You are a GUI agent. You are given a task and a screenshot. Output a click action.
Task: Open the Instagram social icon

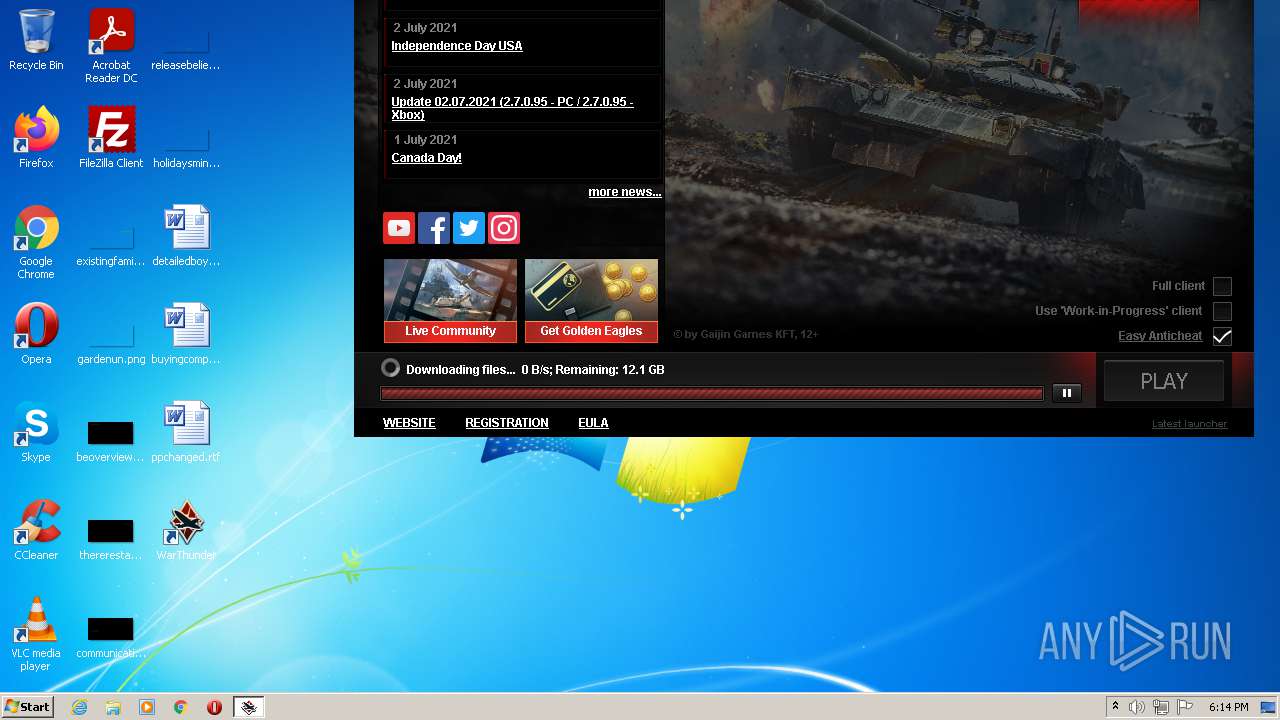(504, 228)
